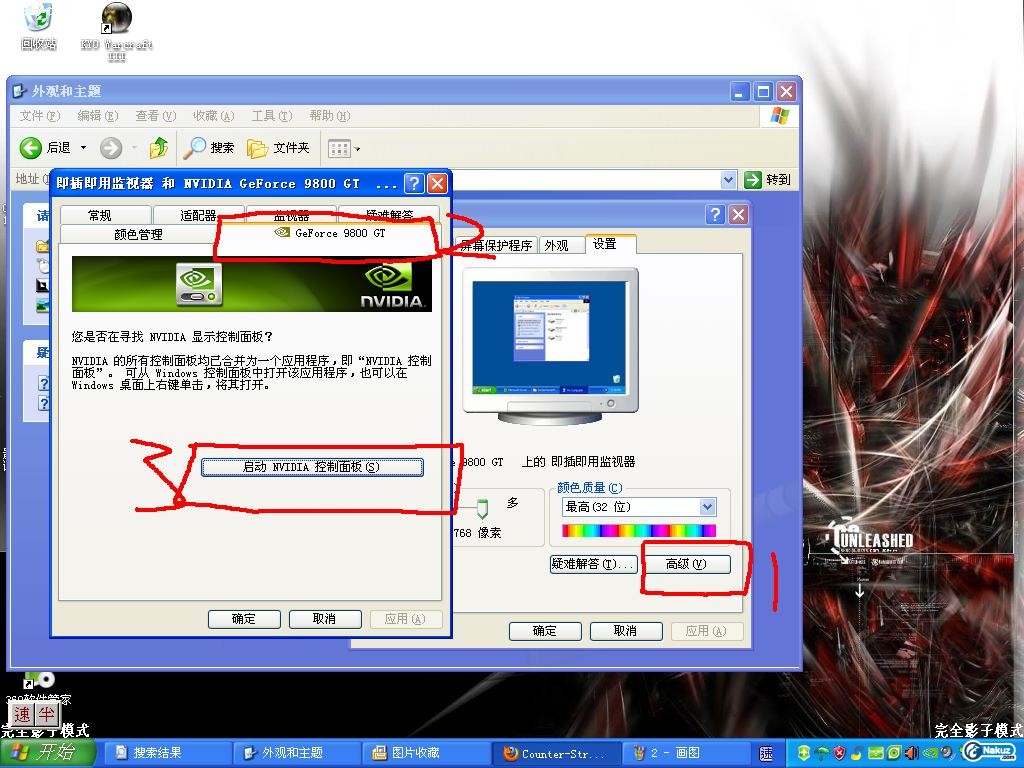The image size is (1024, 768).
Task: Open the views icon in the toolbar
Action: [339, 149]
